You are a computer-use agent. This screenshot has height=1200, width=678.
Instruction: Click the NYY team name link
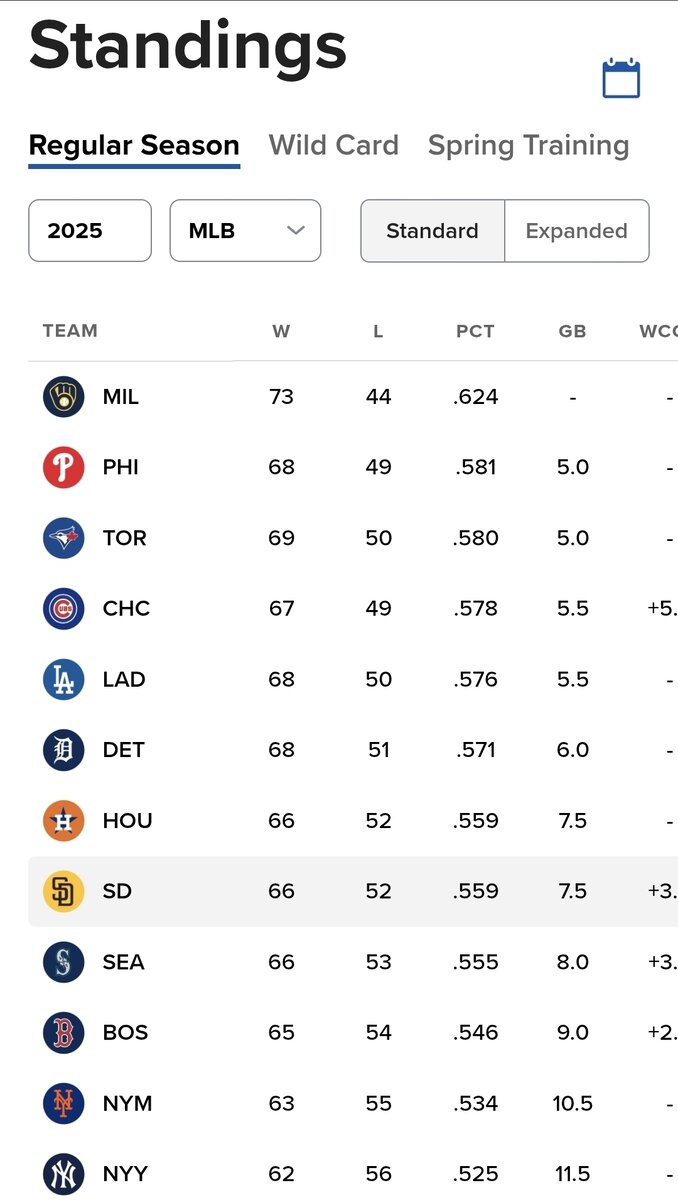coord(126,1174)
